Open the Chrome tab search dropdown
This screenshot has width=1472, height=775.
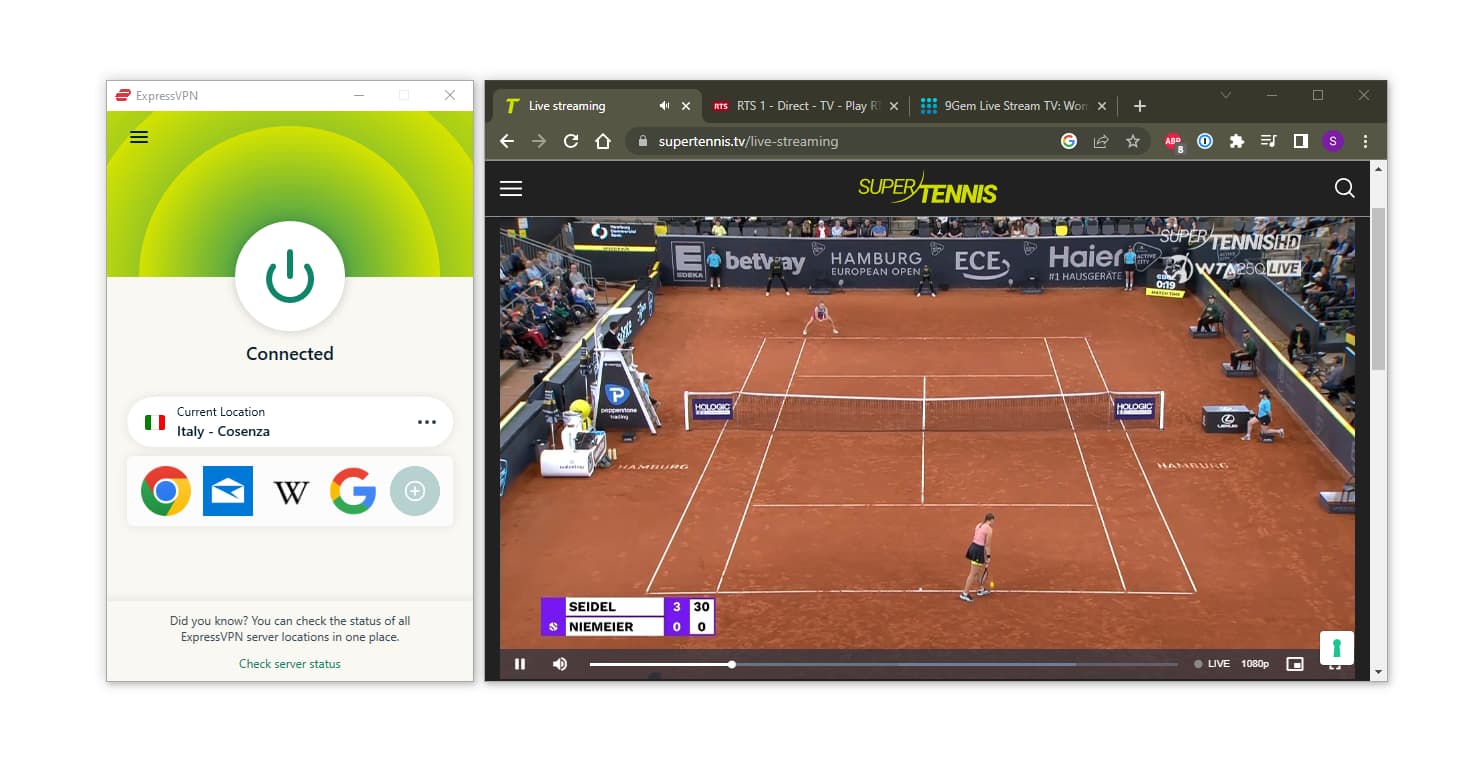[x=1226, y=95]
